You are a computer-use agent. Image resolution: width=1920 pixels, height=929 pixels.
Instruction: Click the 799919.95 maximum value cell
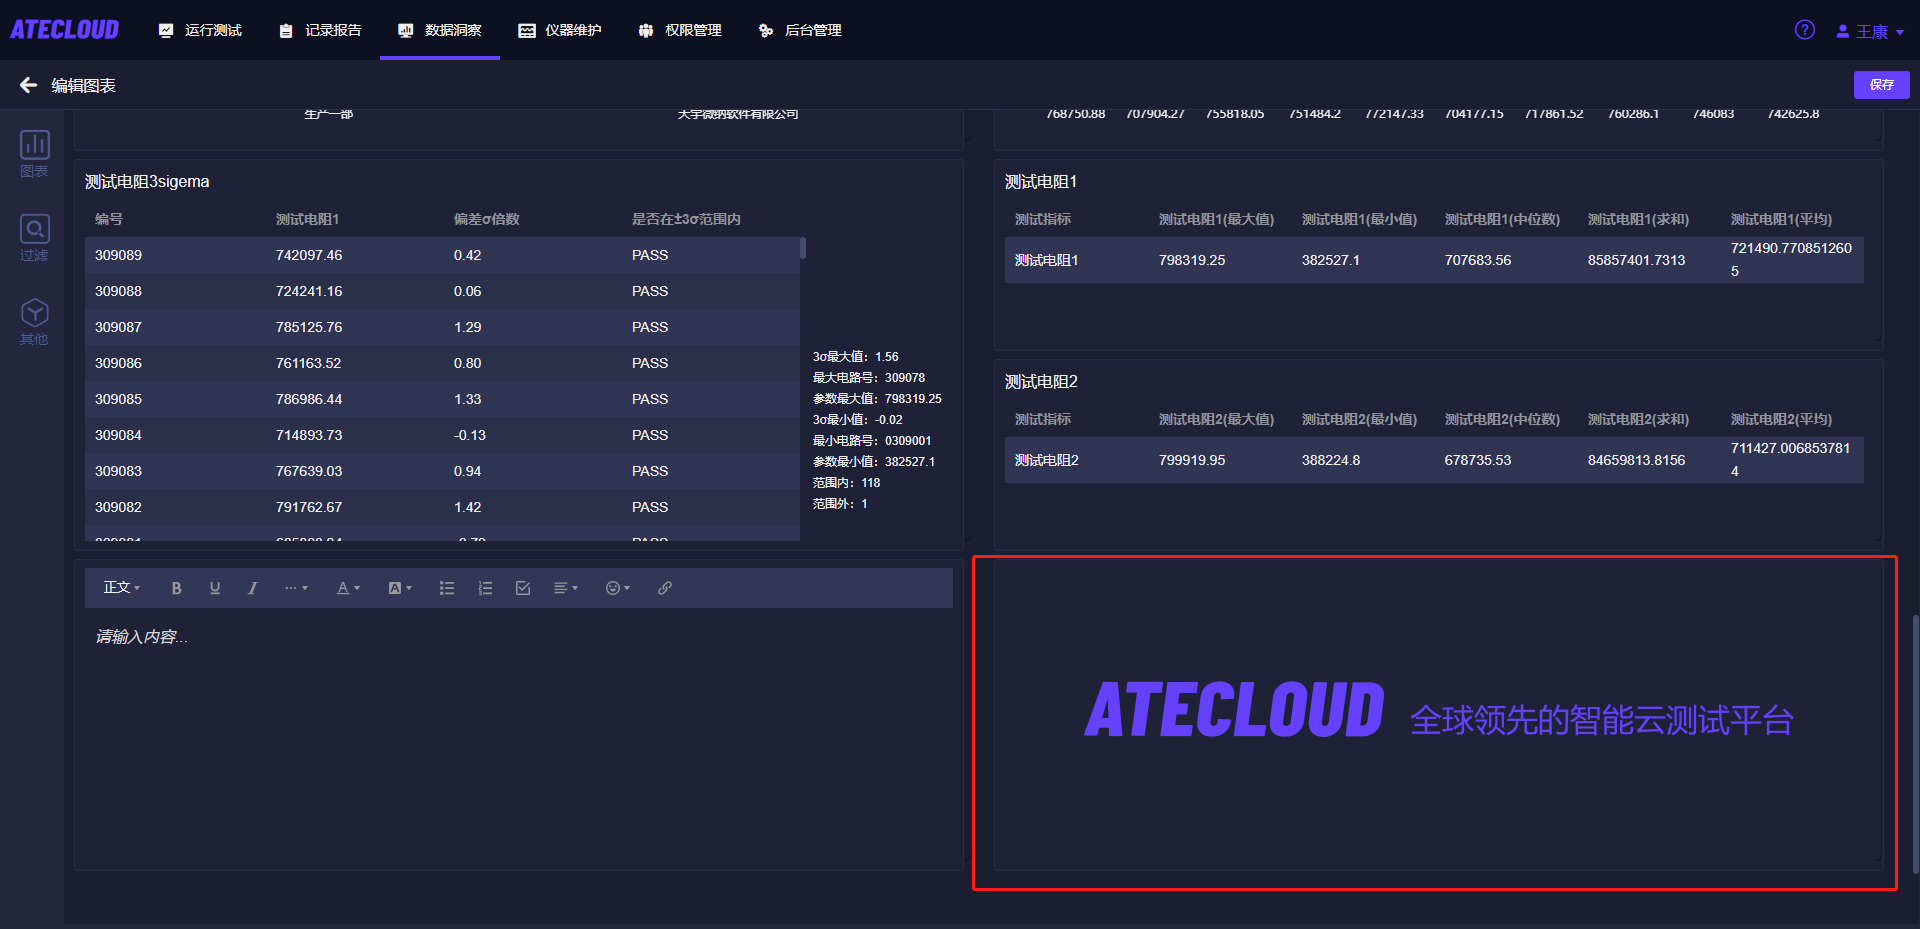[1192, 460]
